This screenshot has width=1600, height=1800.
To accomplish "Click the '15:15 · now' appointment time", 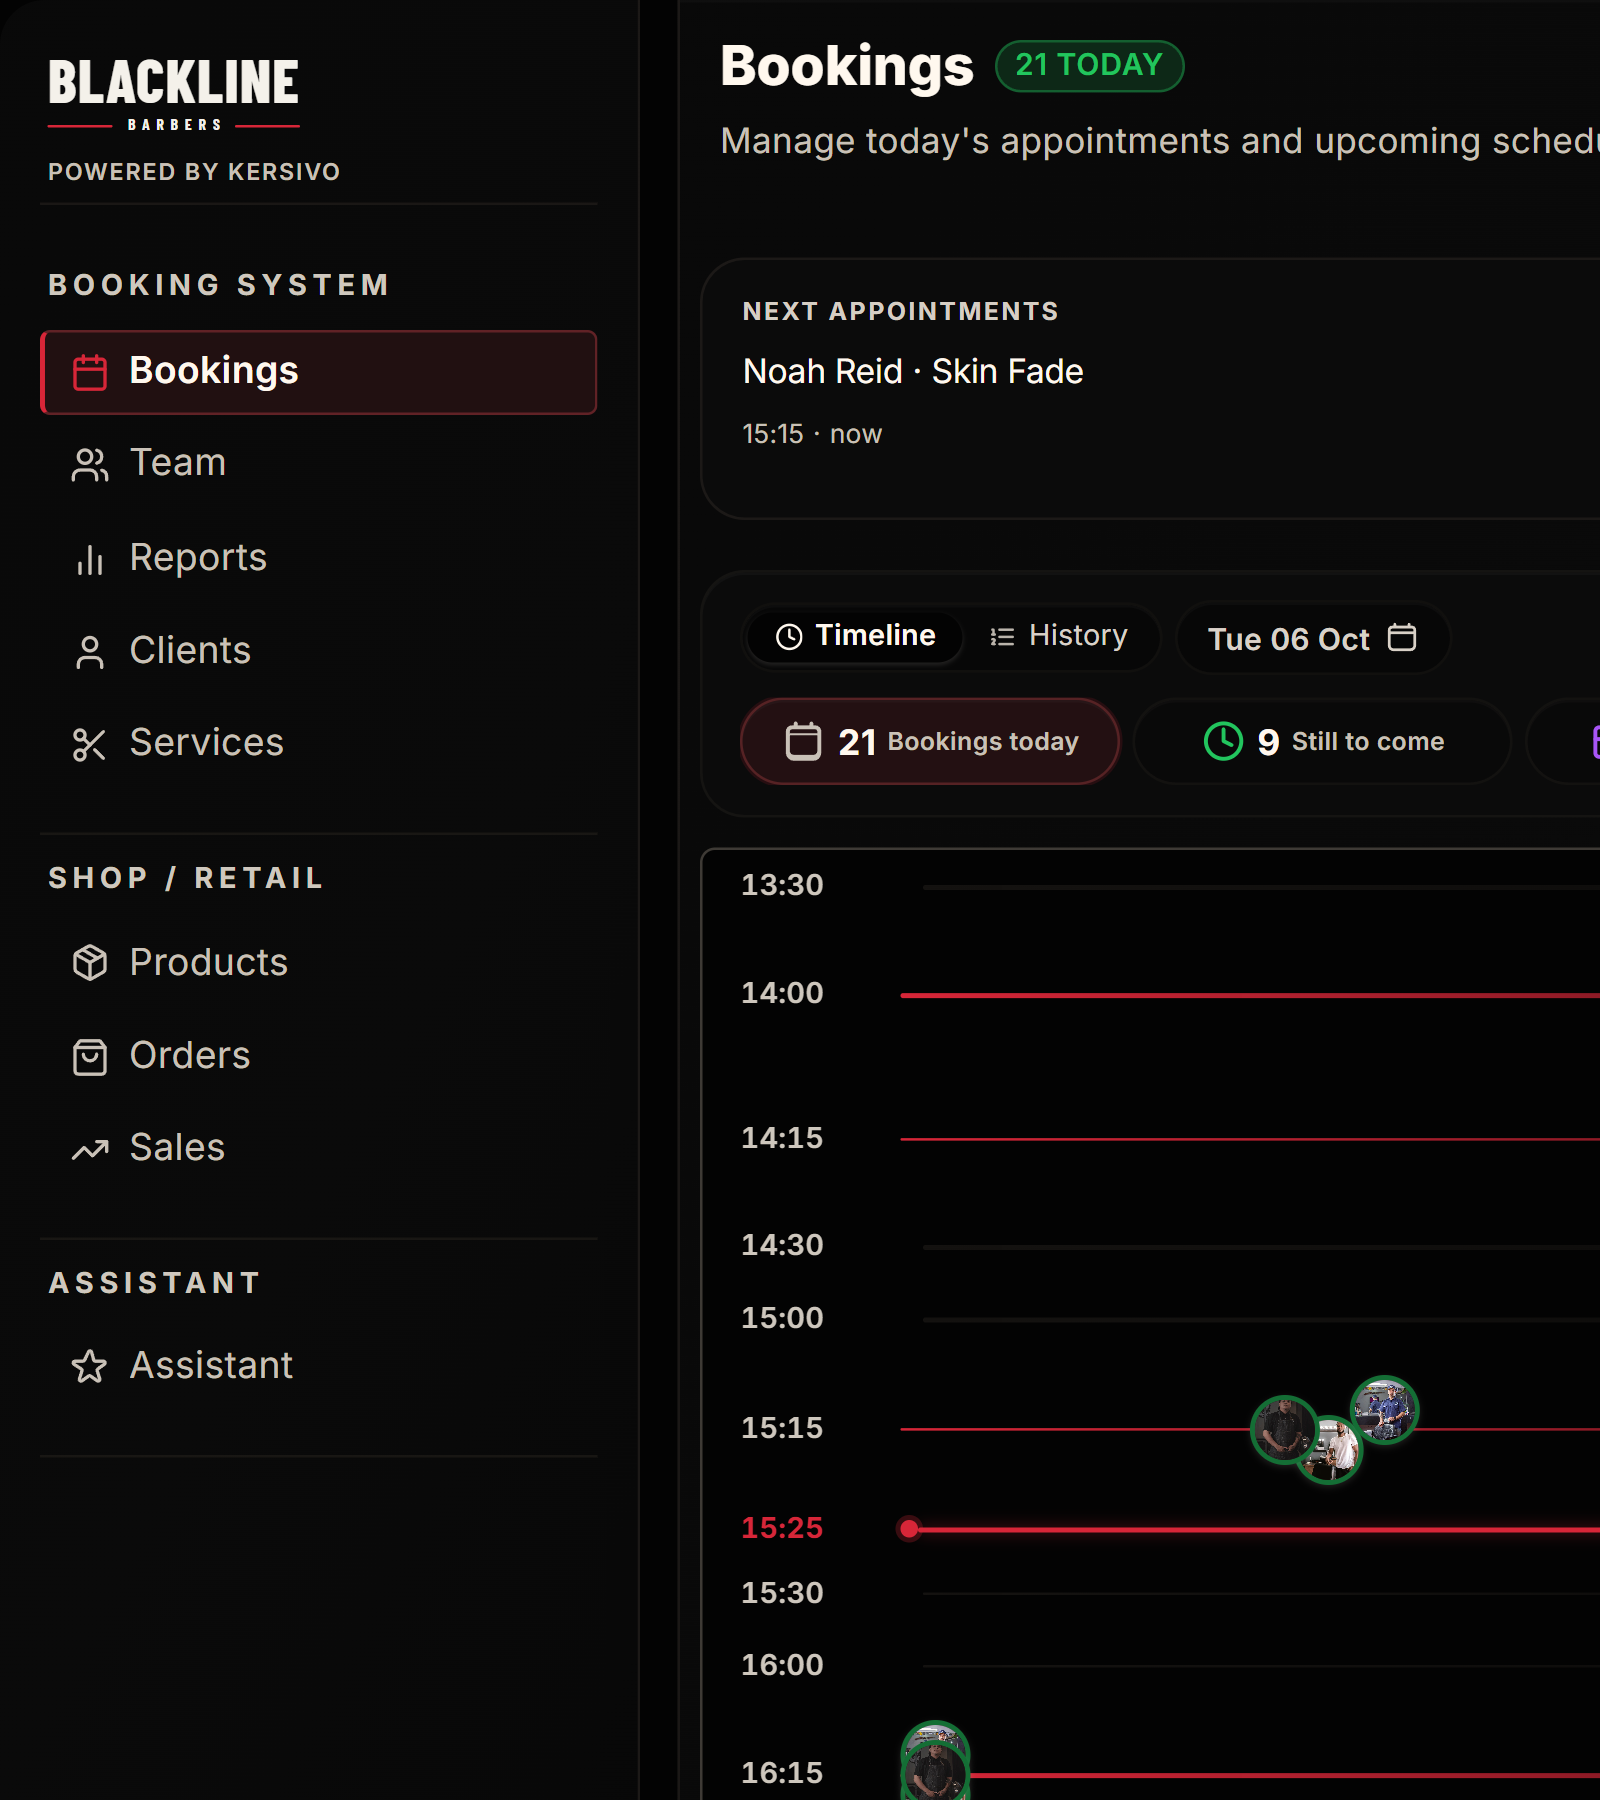I will [812, 434].
